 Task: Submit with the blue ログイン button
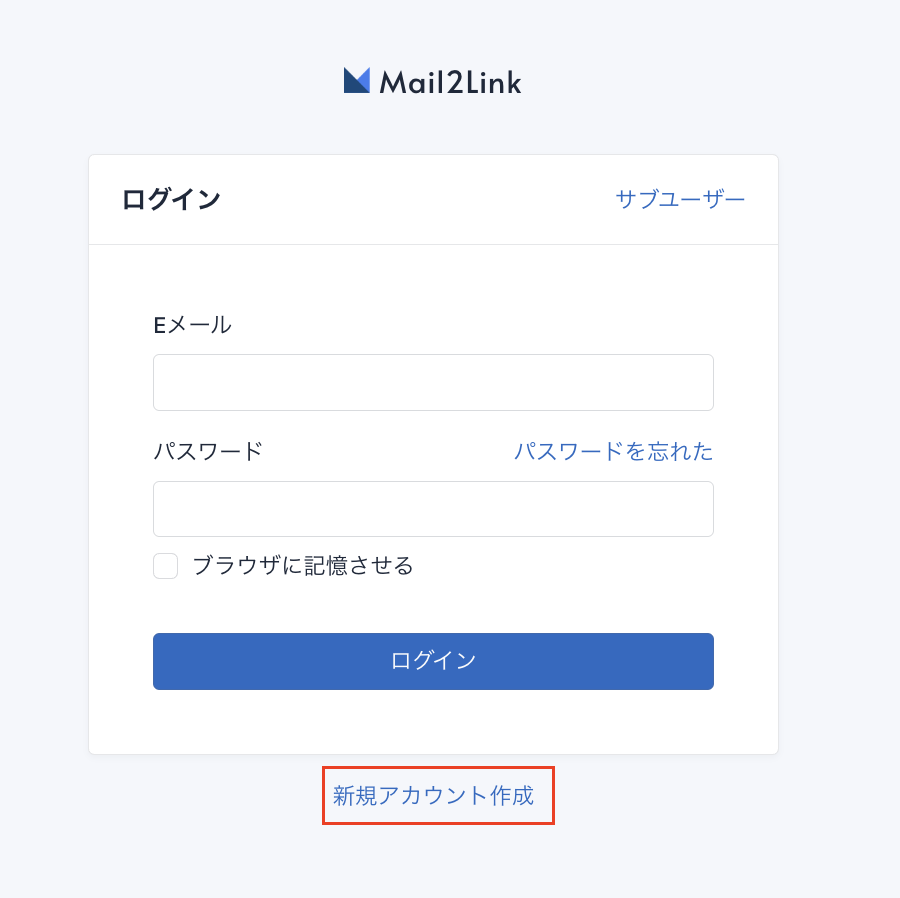click(433, 661)
